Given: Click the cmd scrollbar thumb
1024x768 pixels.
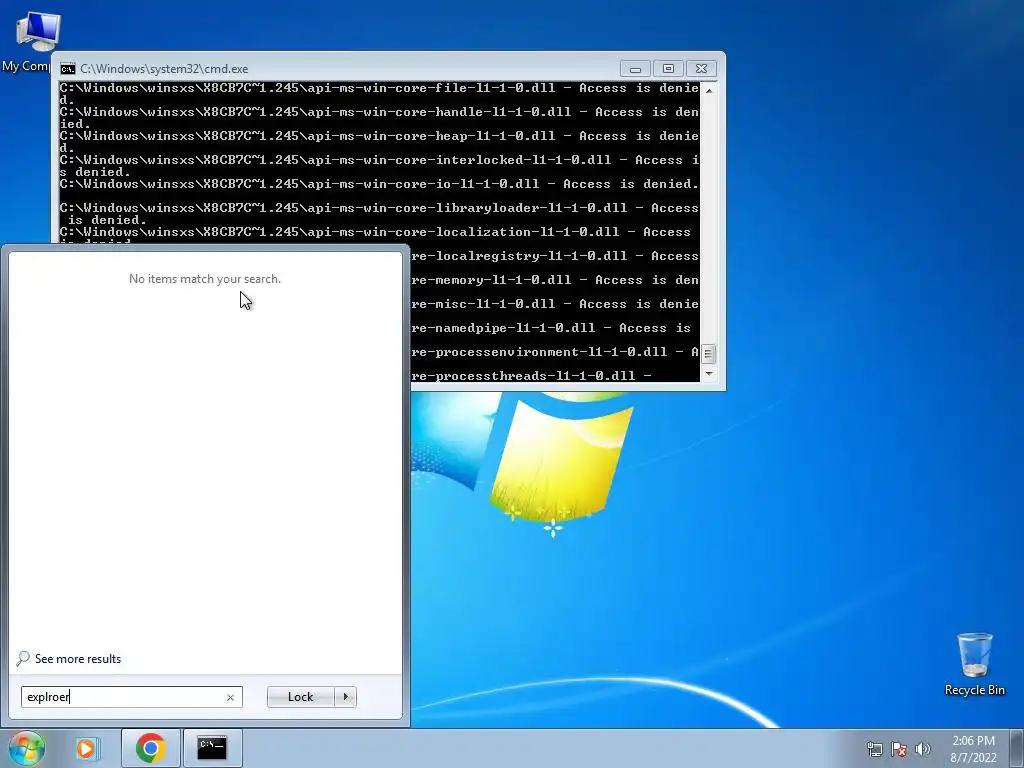Looking at the screenshot, I should click(x=709, y=353).
